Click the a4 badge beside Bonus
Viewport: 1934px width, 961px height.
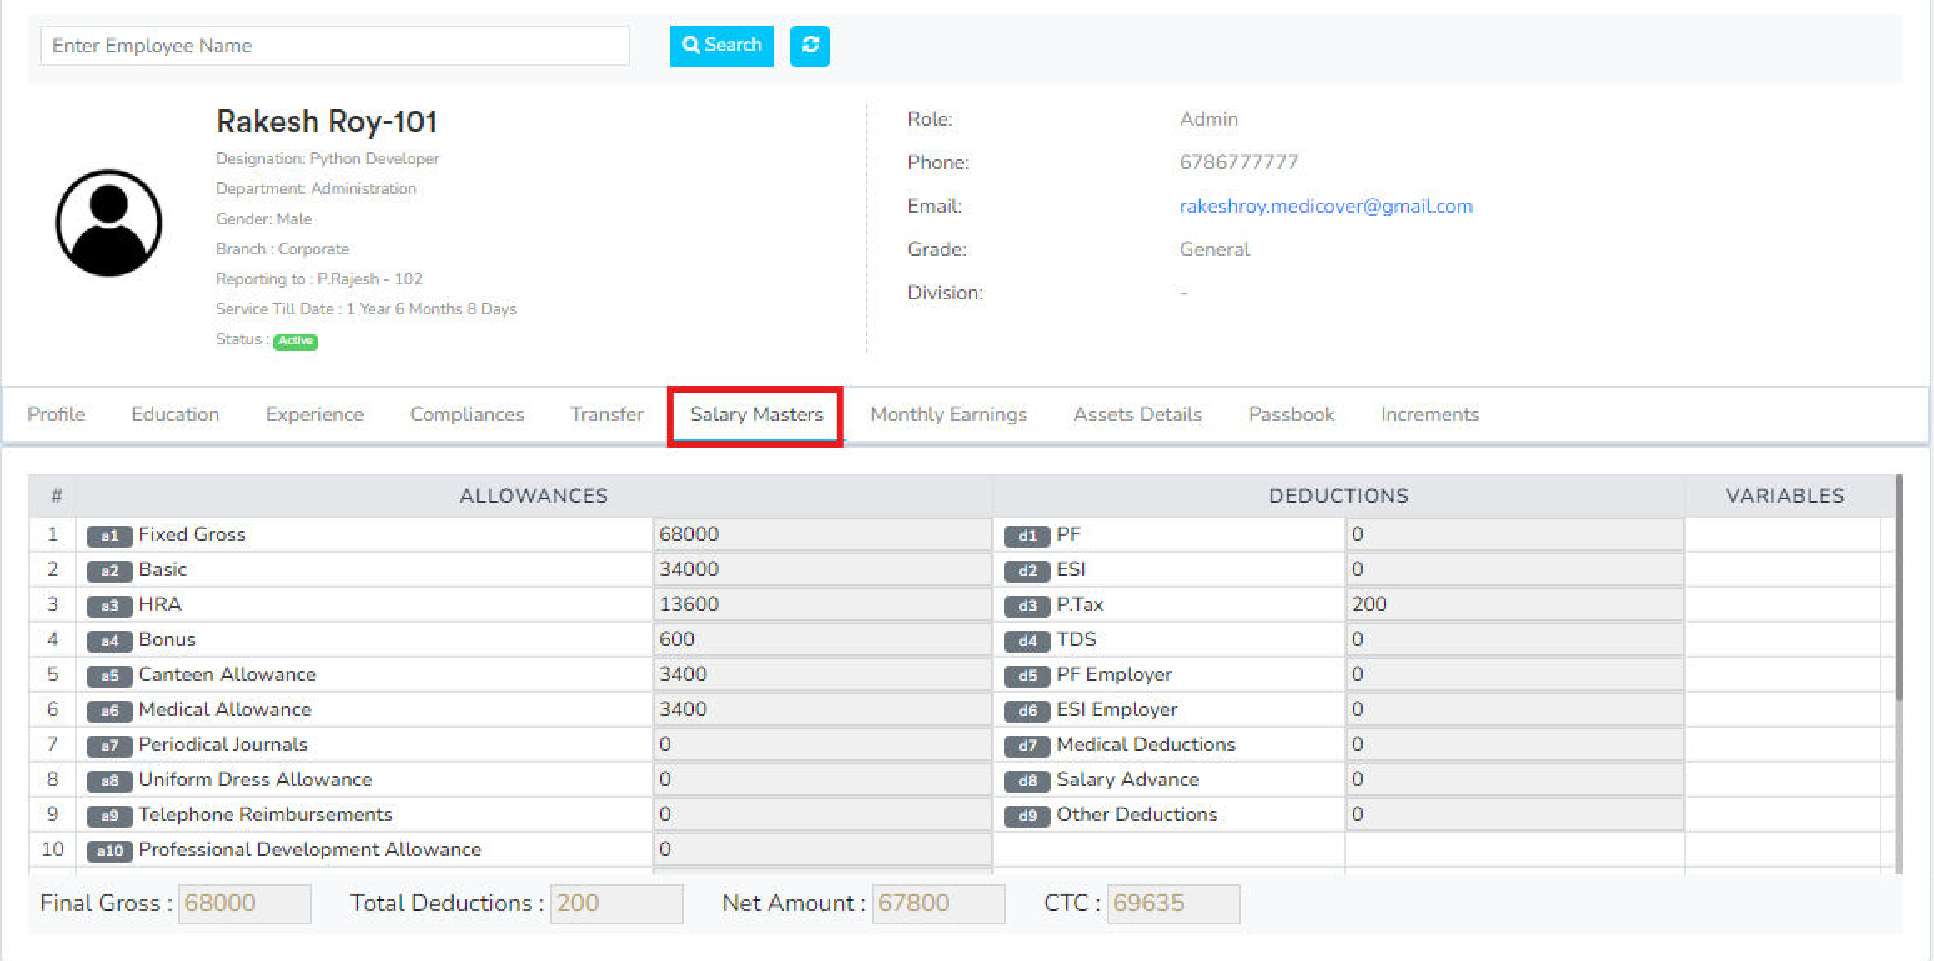click(110, 641)
